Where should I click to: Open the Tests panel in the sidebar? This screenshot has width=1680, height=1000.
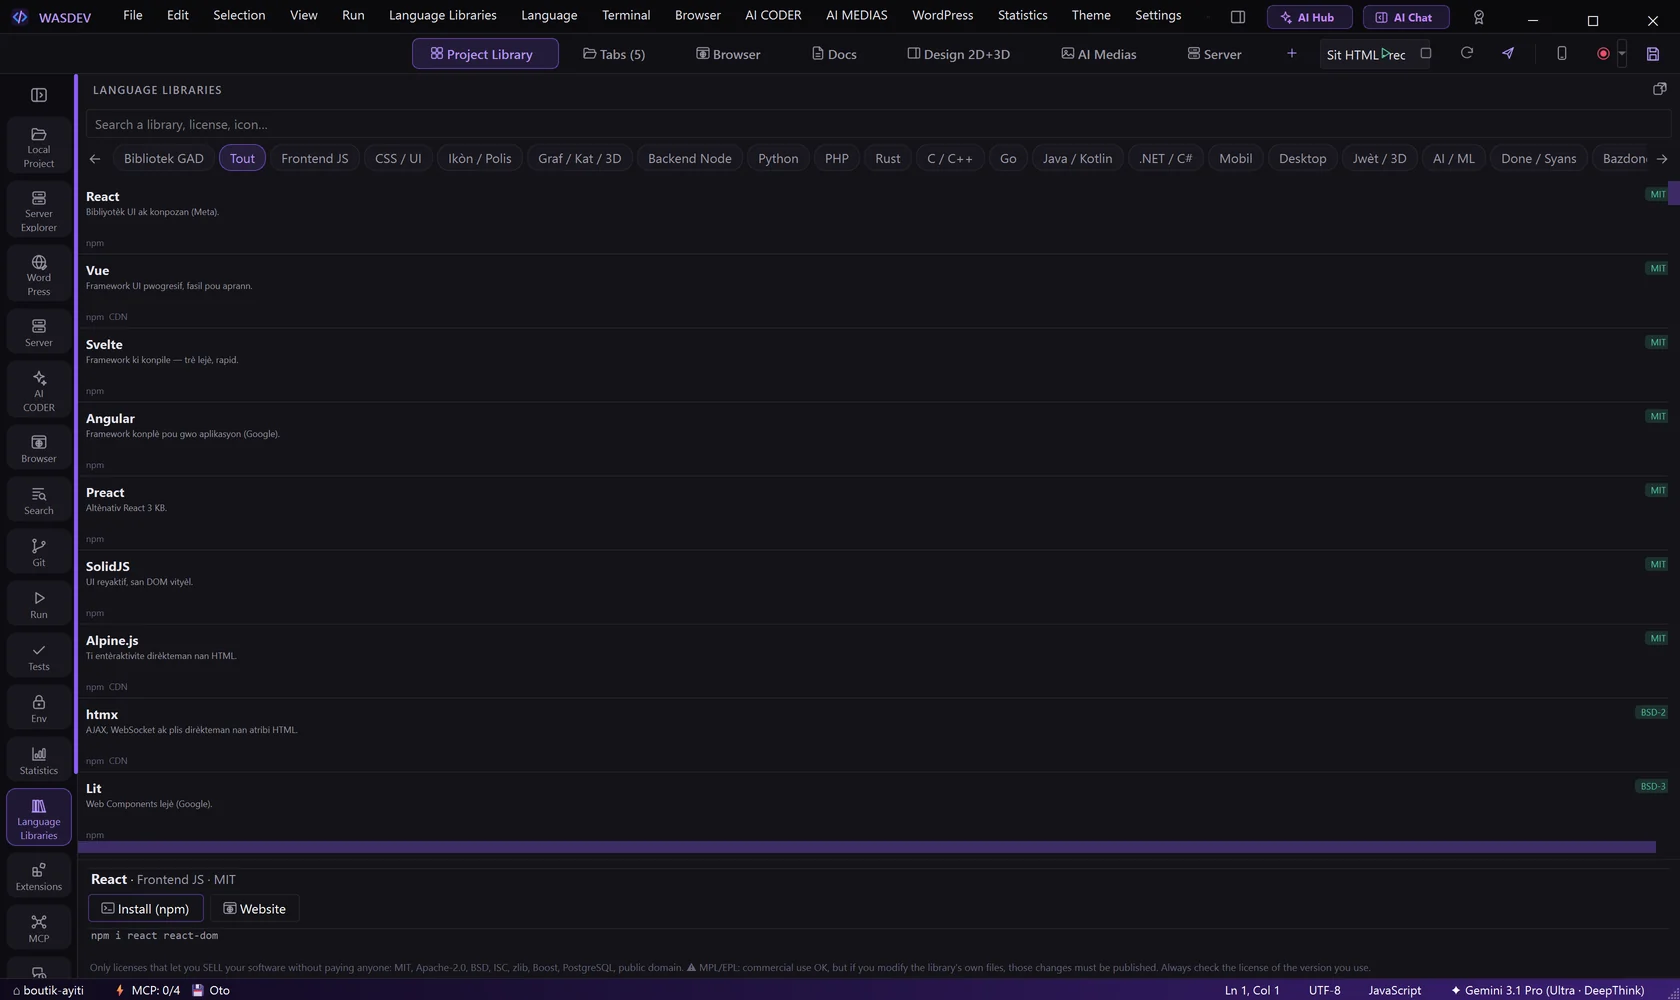pos(39,657)
